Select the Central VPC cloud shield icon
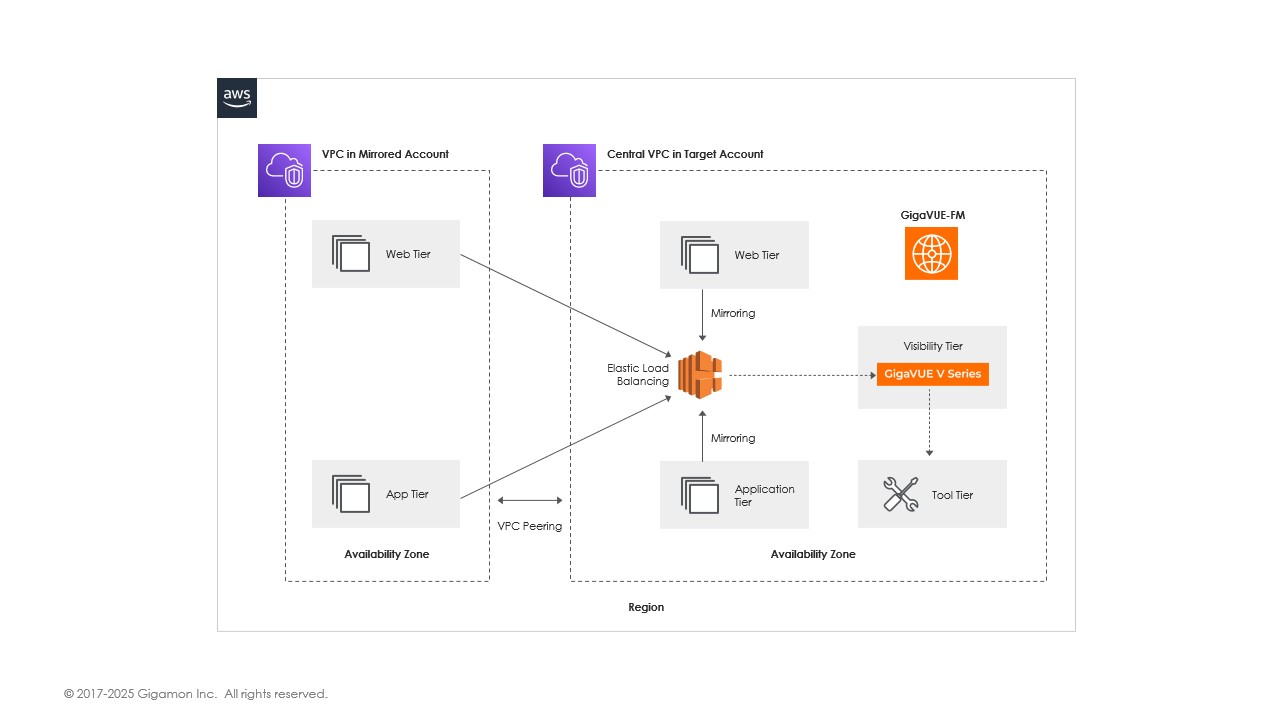This screenshot has height=720, width=1280. (569, 170)
